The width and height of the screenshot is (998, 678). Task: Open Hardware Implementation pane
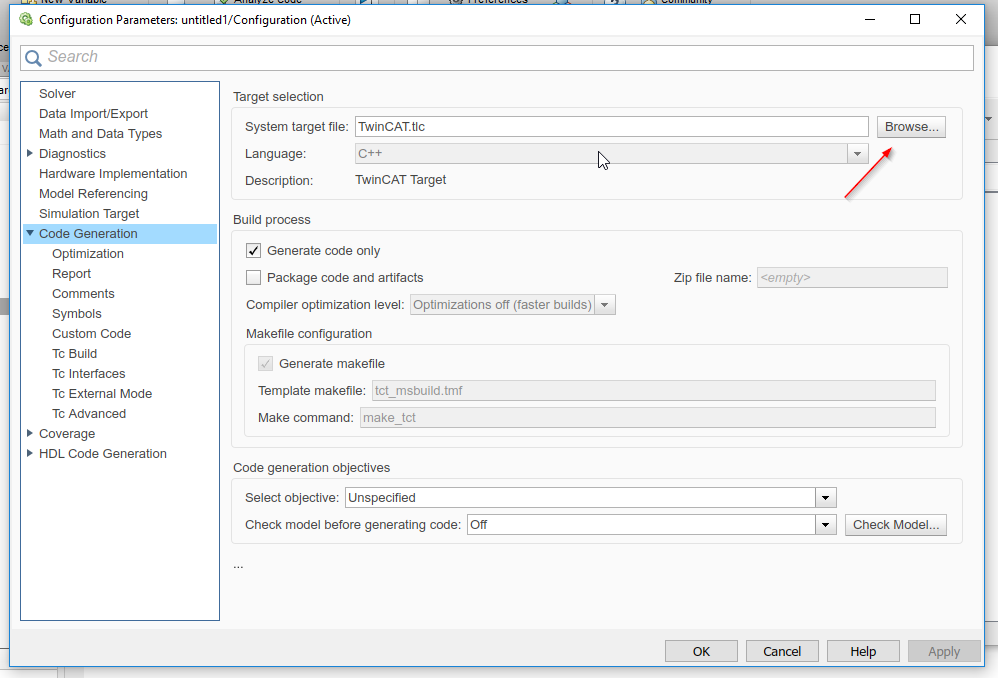click(113, 173)
